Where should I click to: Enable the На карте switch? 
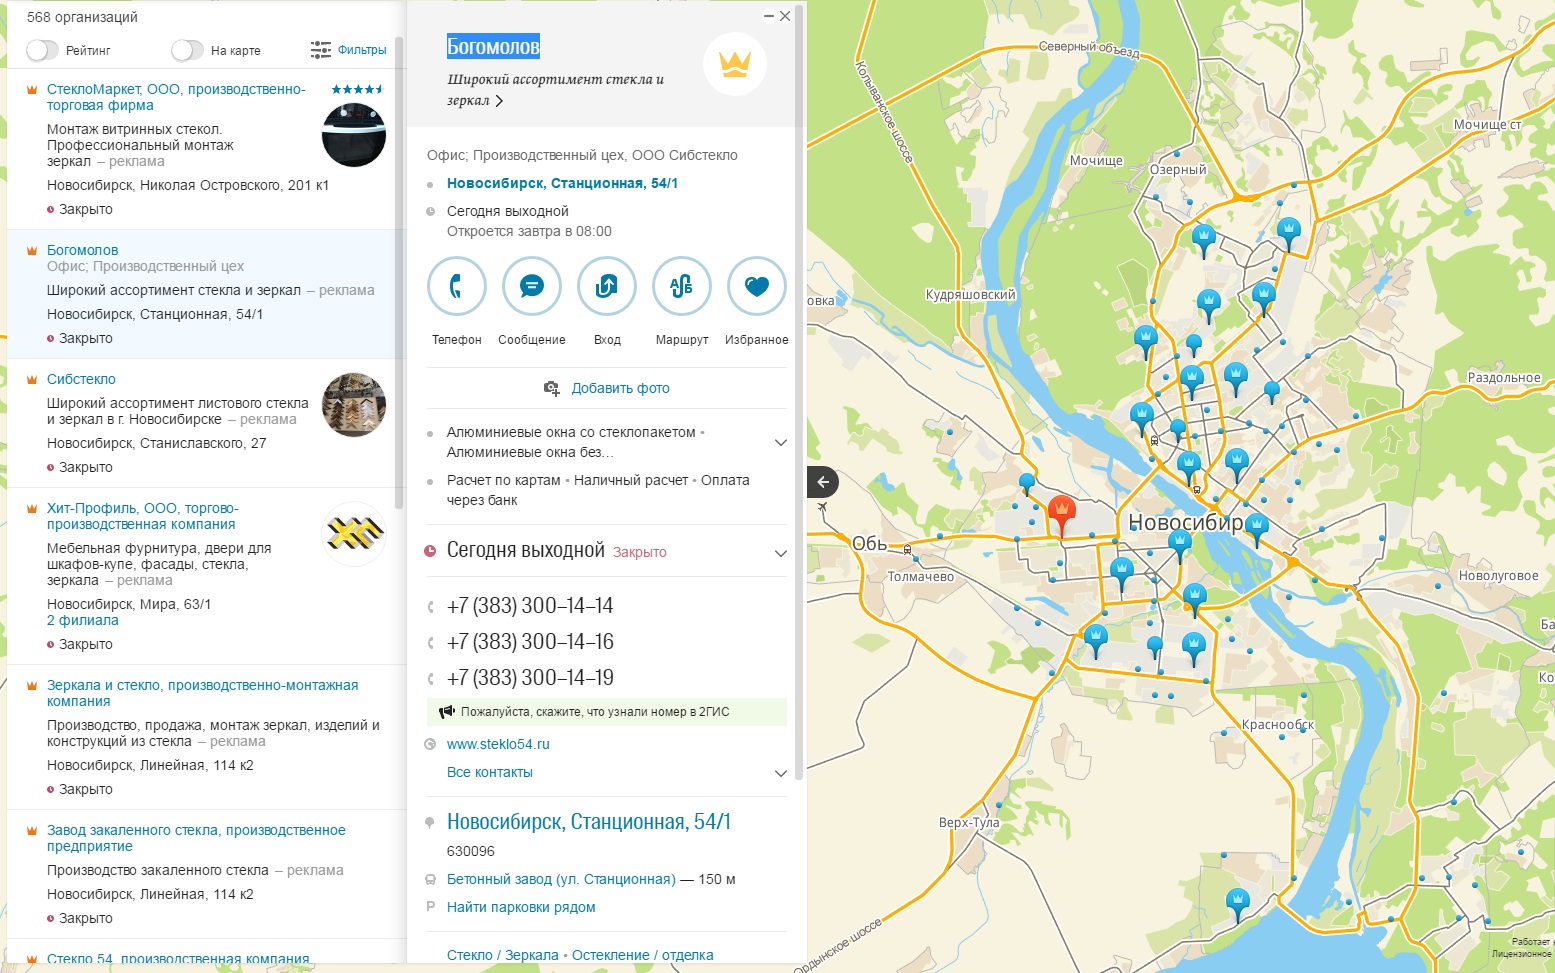[187, 50]
